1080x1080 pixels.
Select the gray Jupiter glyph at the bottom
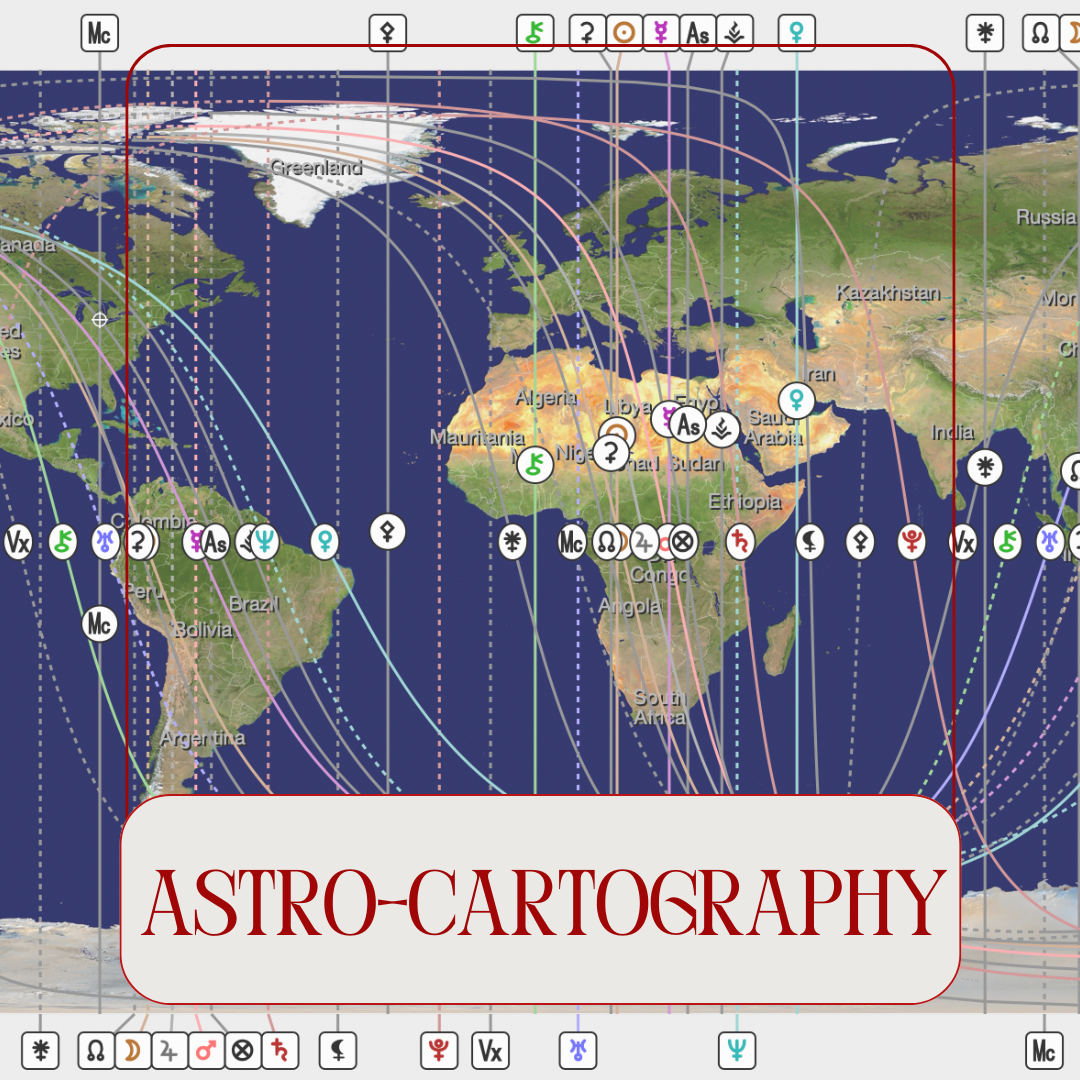point(169,1051)
